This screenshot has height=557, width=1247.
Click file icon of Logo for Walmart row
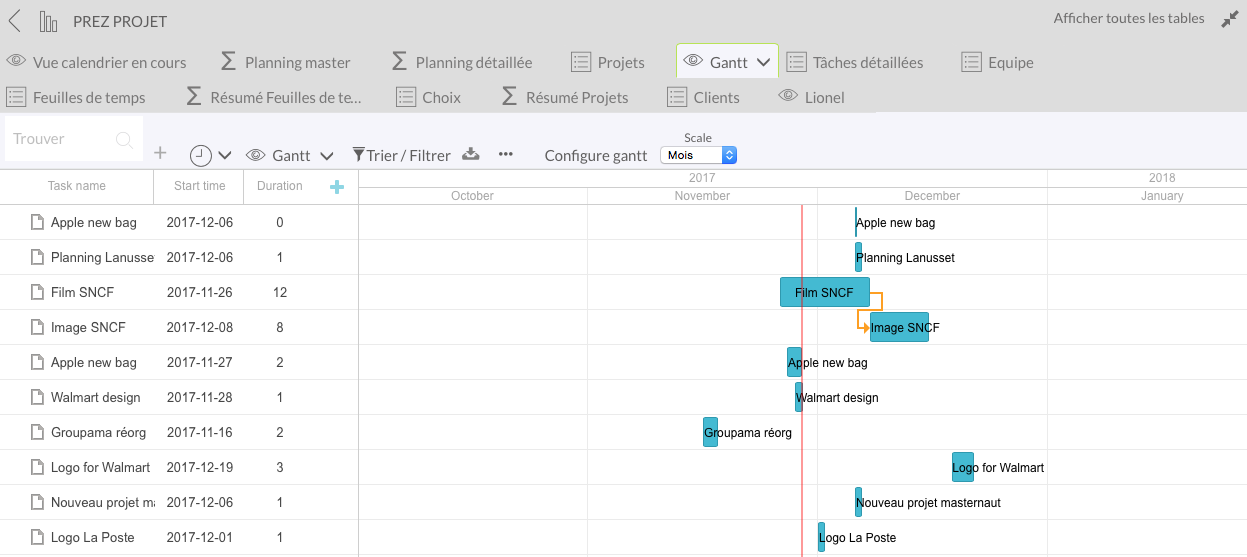pos(37,467)
